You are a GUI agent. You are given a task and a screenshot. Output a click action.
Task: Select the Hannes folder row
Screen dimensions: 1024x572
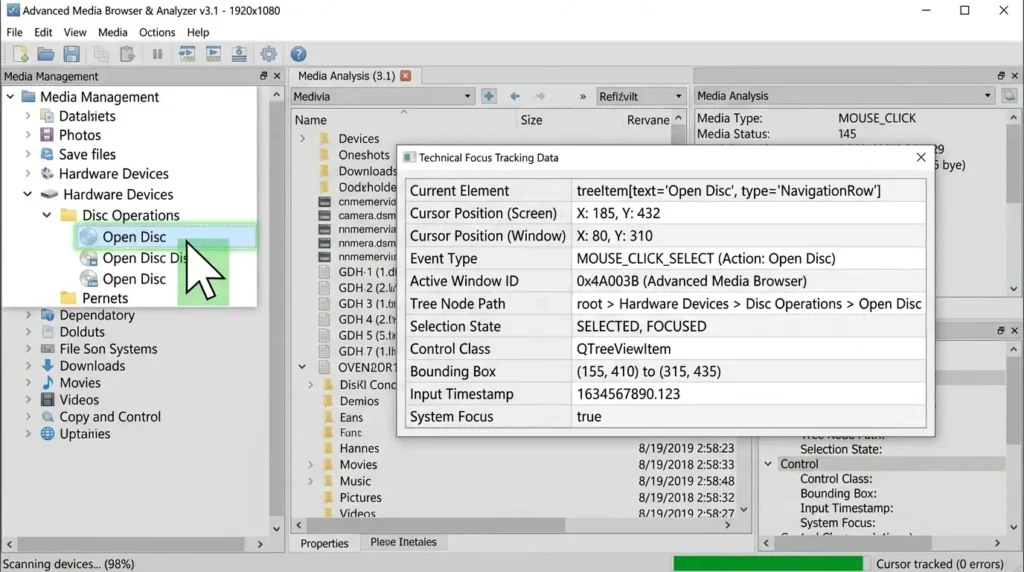(x=359, y=449)
